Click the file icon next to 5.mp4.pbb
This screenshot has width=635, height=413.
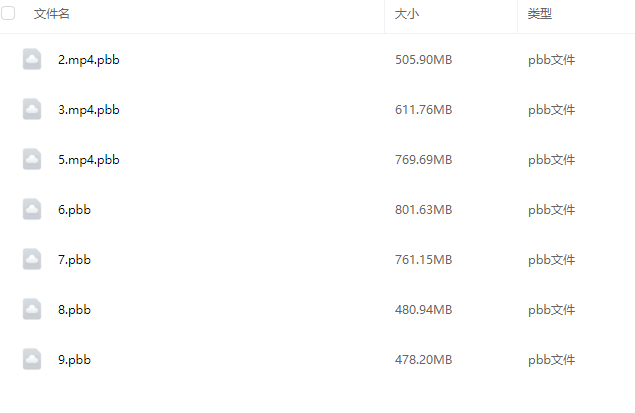[32, 159]
